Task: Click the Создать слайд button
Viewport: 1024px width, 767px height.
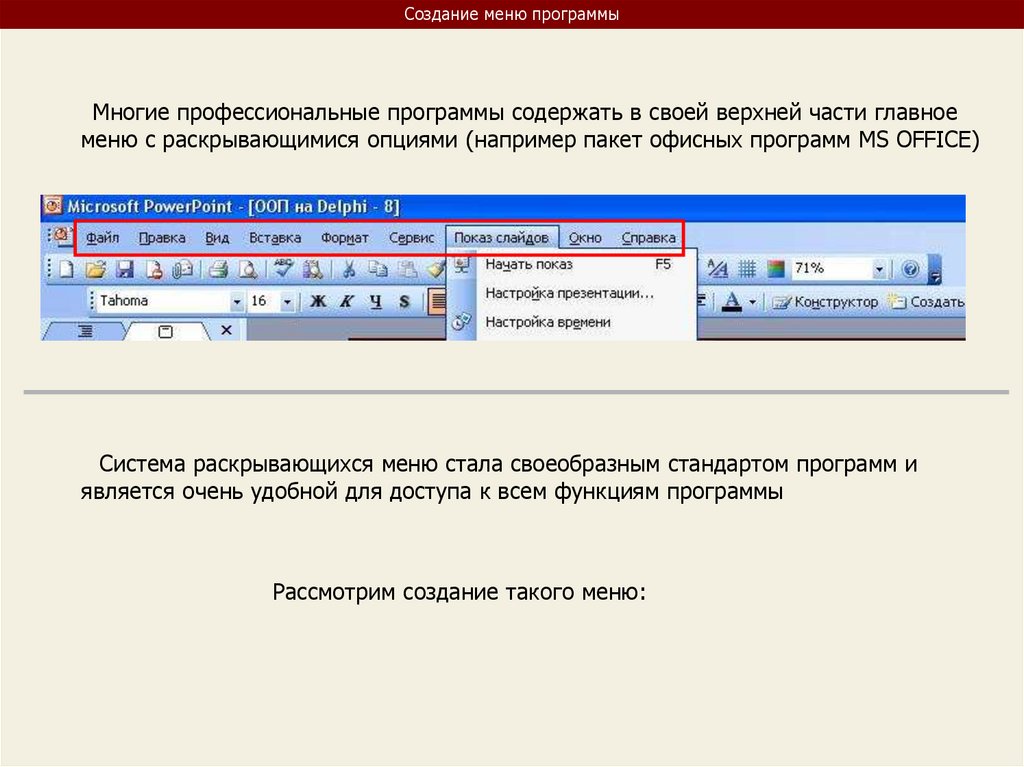Action: [x=925, y=302]
